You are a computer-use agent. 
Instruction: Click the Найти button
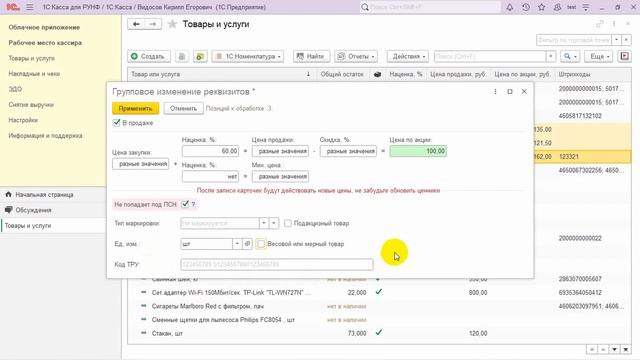pyautogui.click(x=311, y=56)
